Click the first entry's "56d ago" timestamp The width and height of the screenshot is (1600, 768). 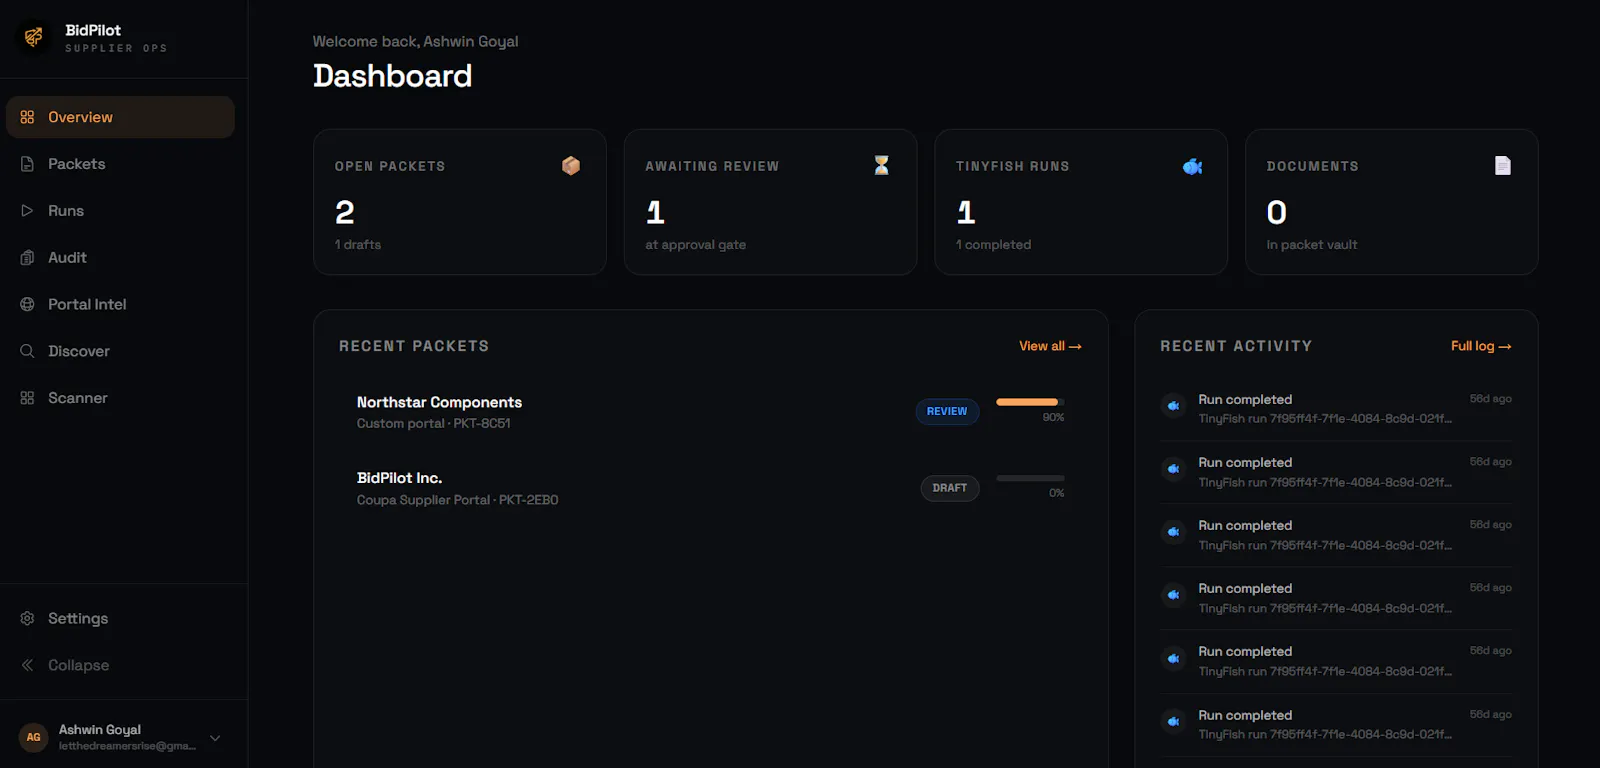tap(1490, 398)
